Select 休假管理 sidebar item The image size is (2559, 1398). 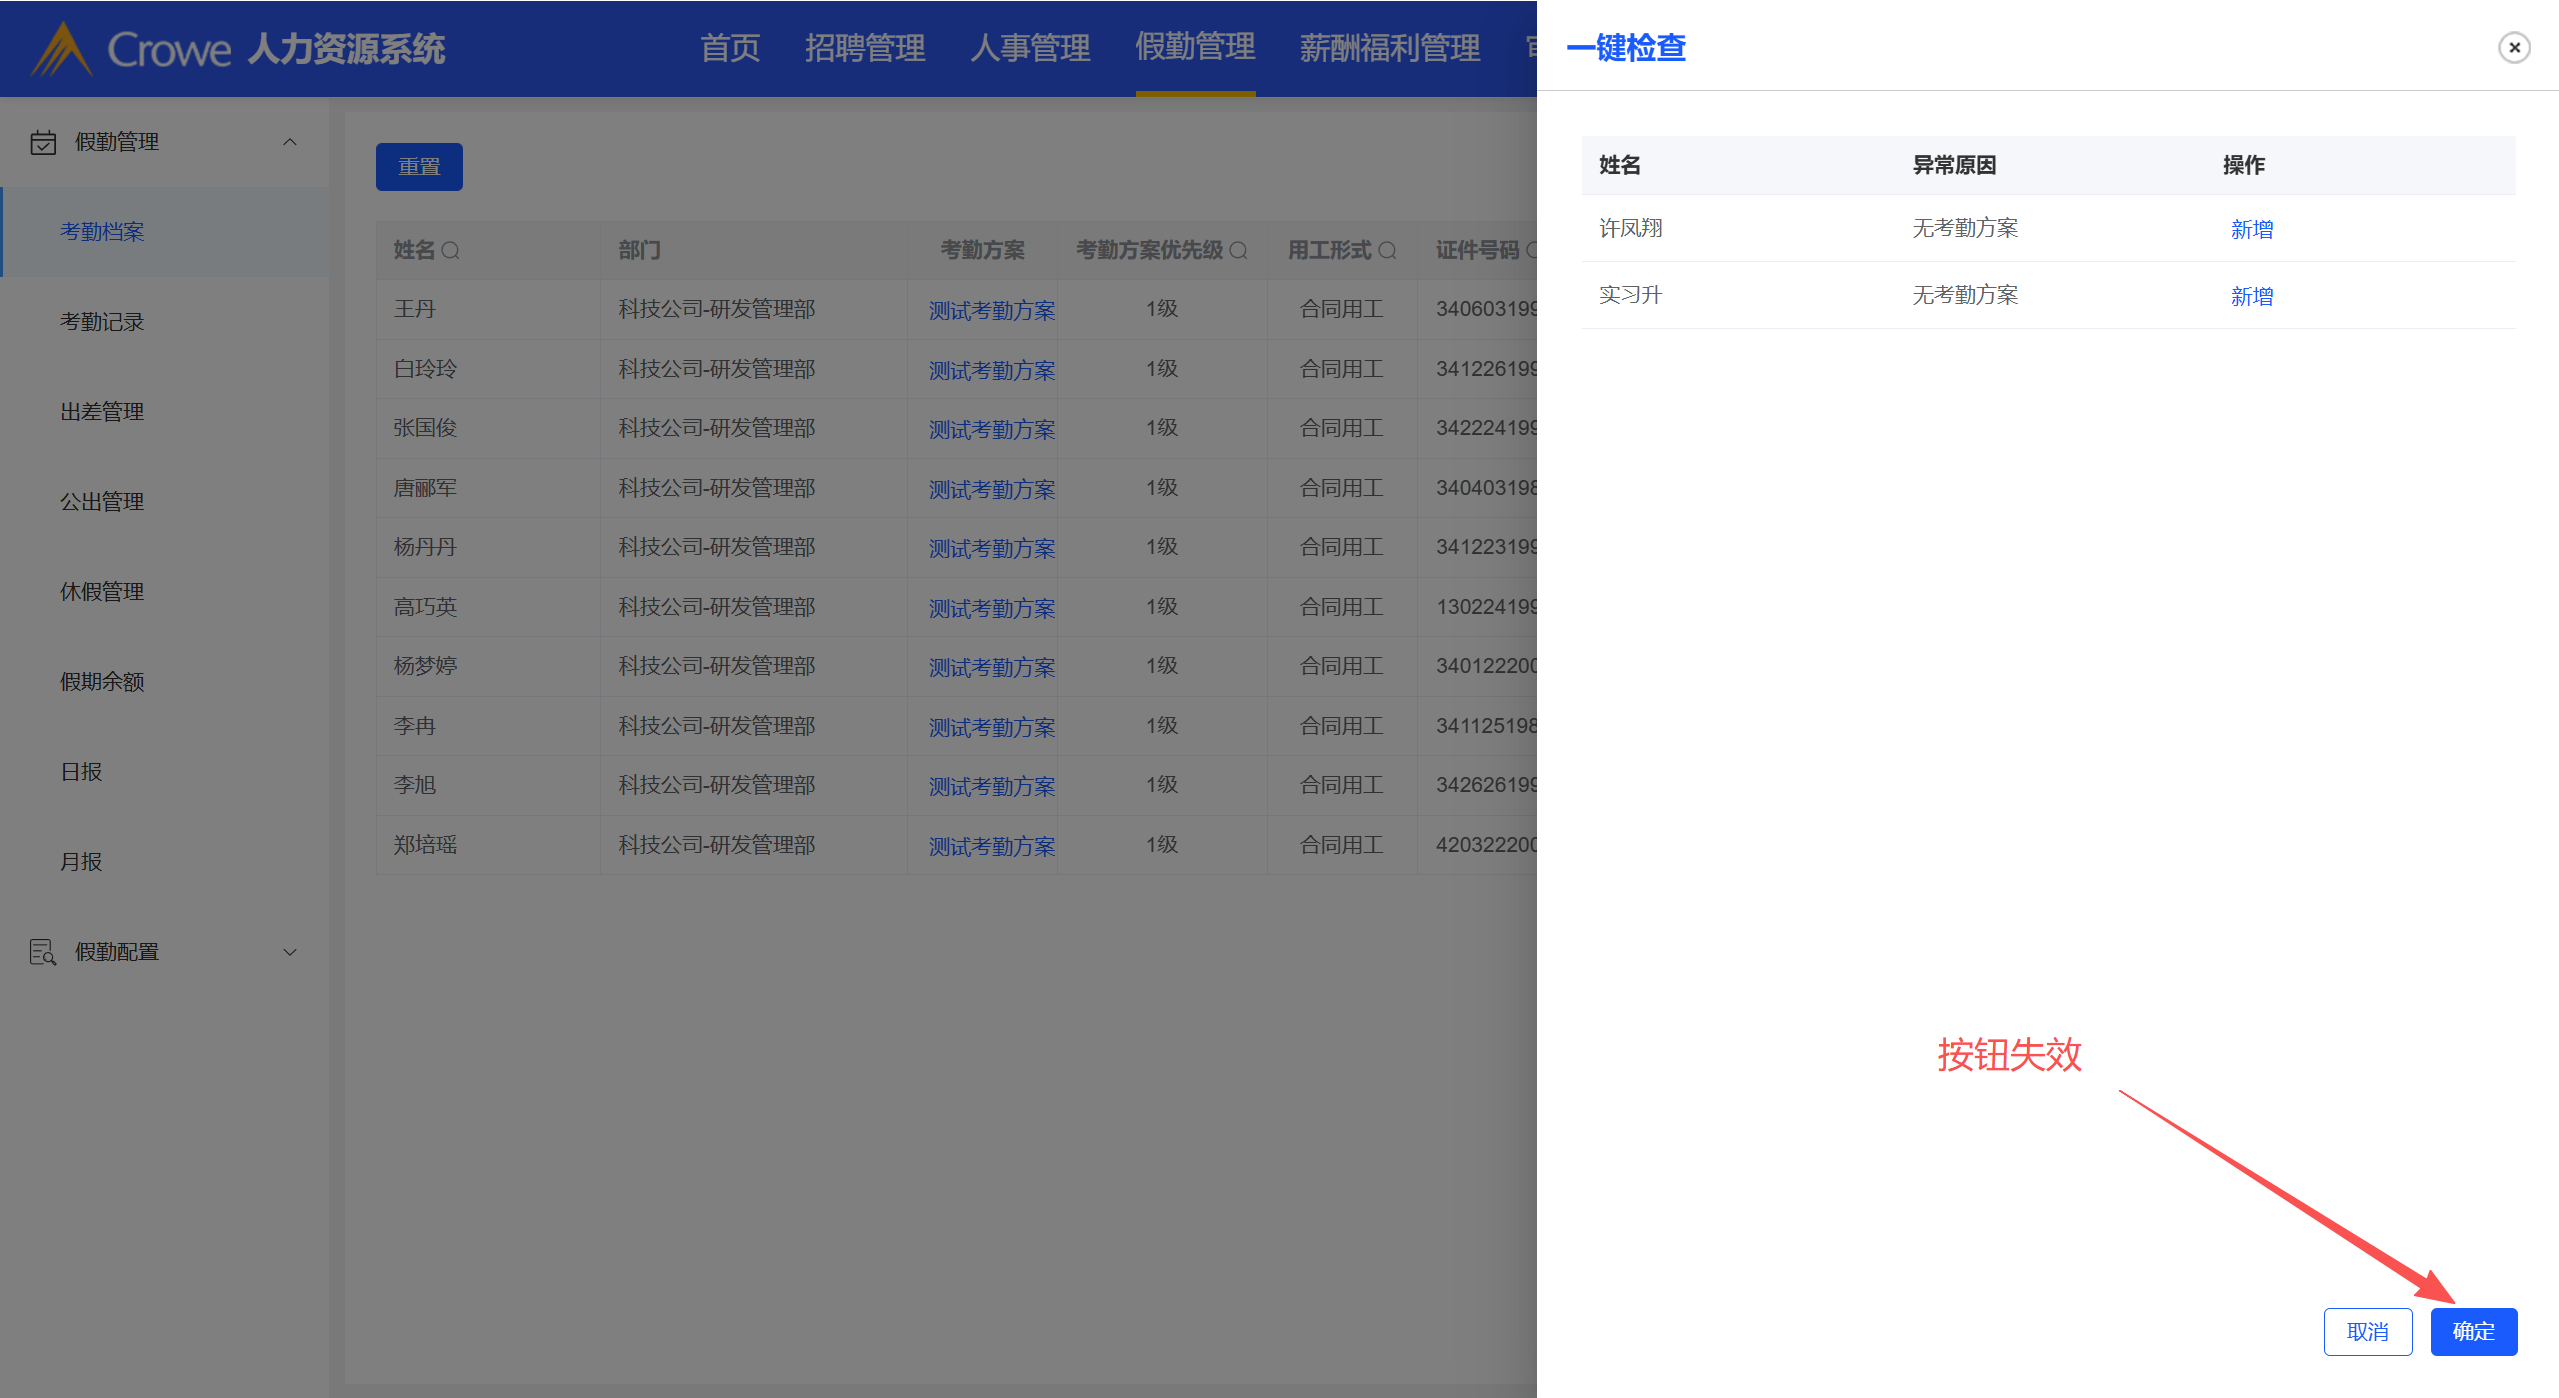pos(102,591)
